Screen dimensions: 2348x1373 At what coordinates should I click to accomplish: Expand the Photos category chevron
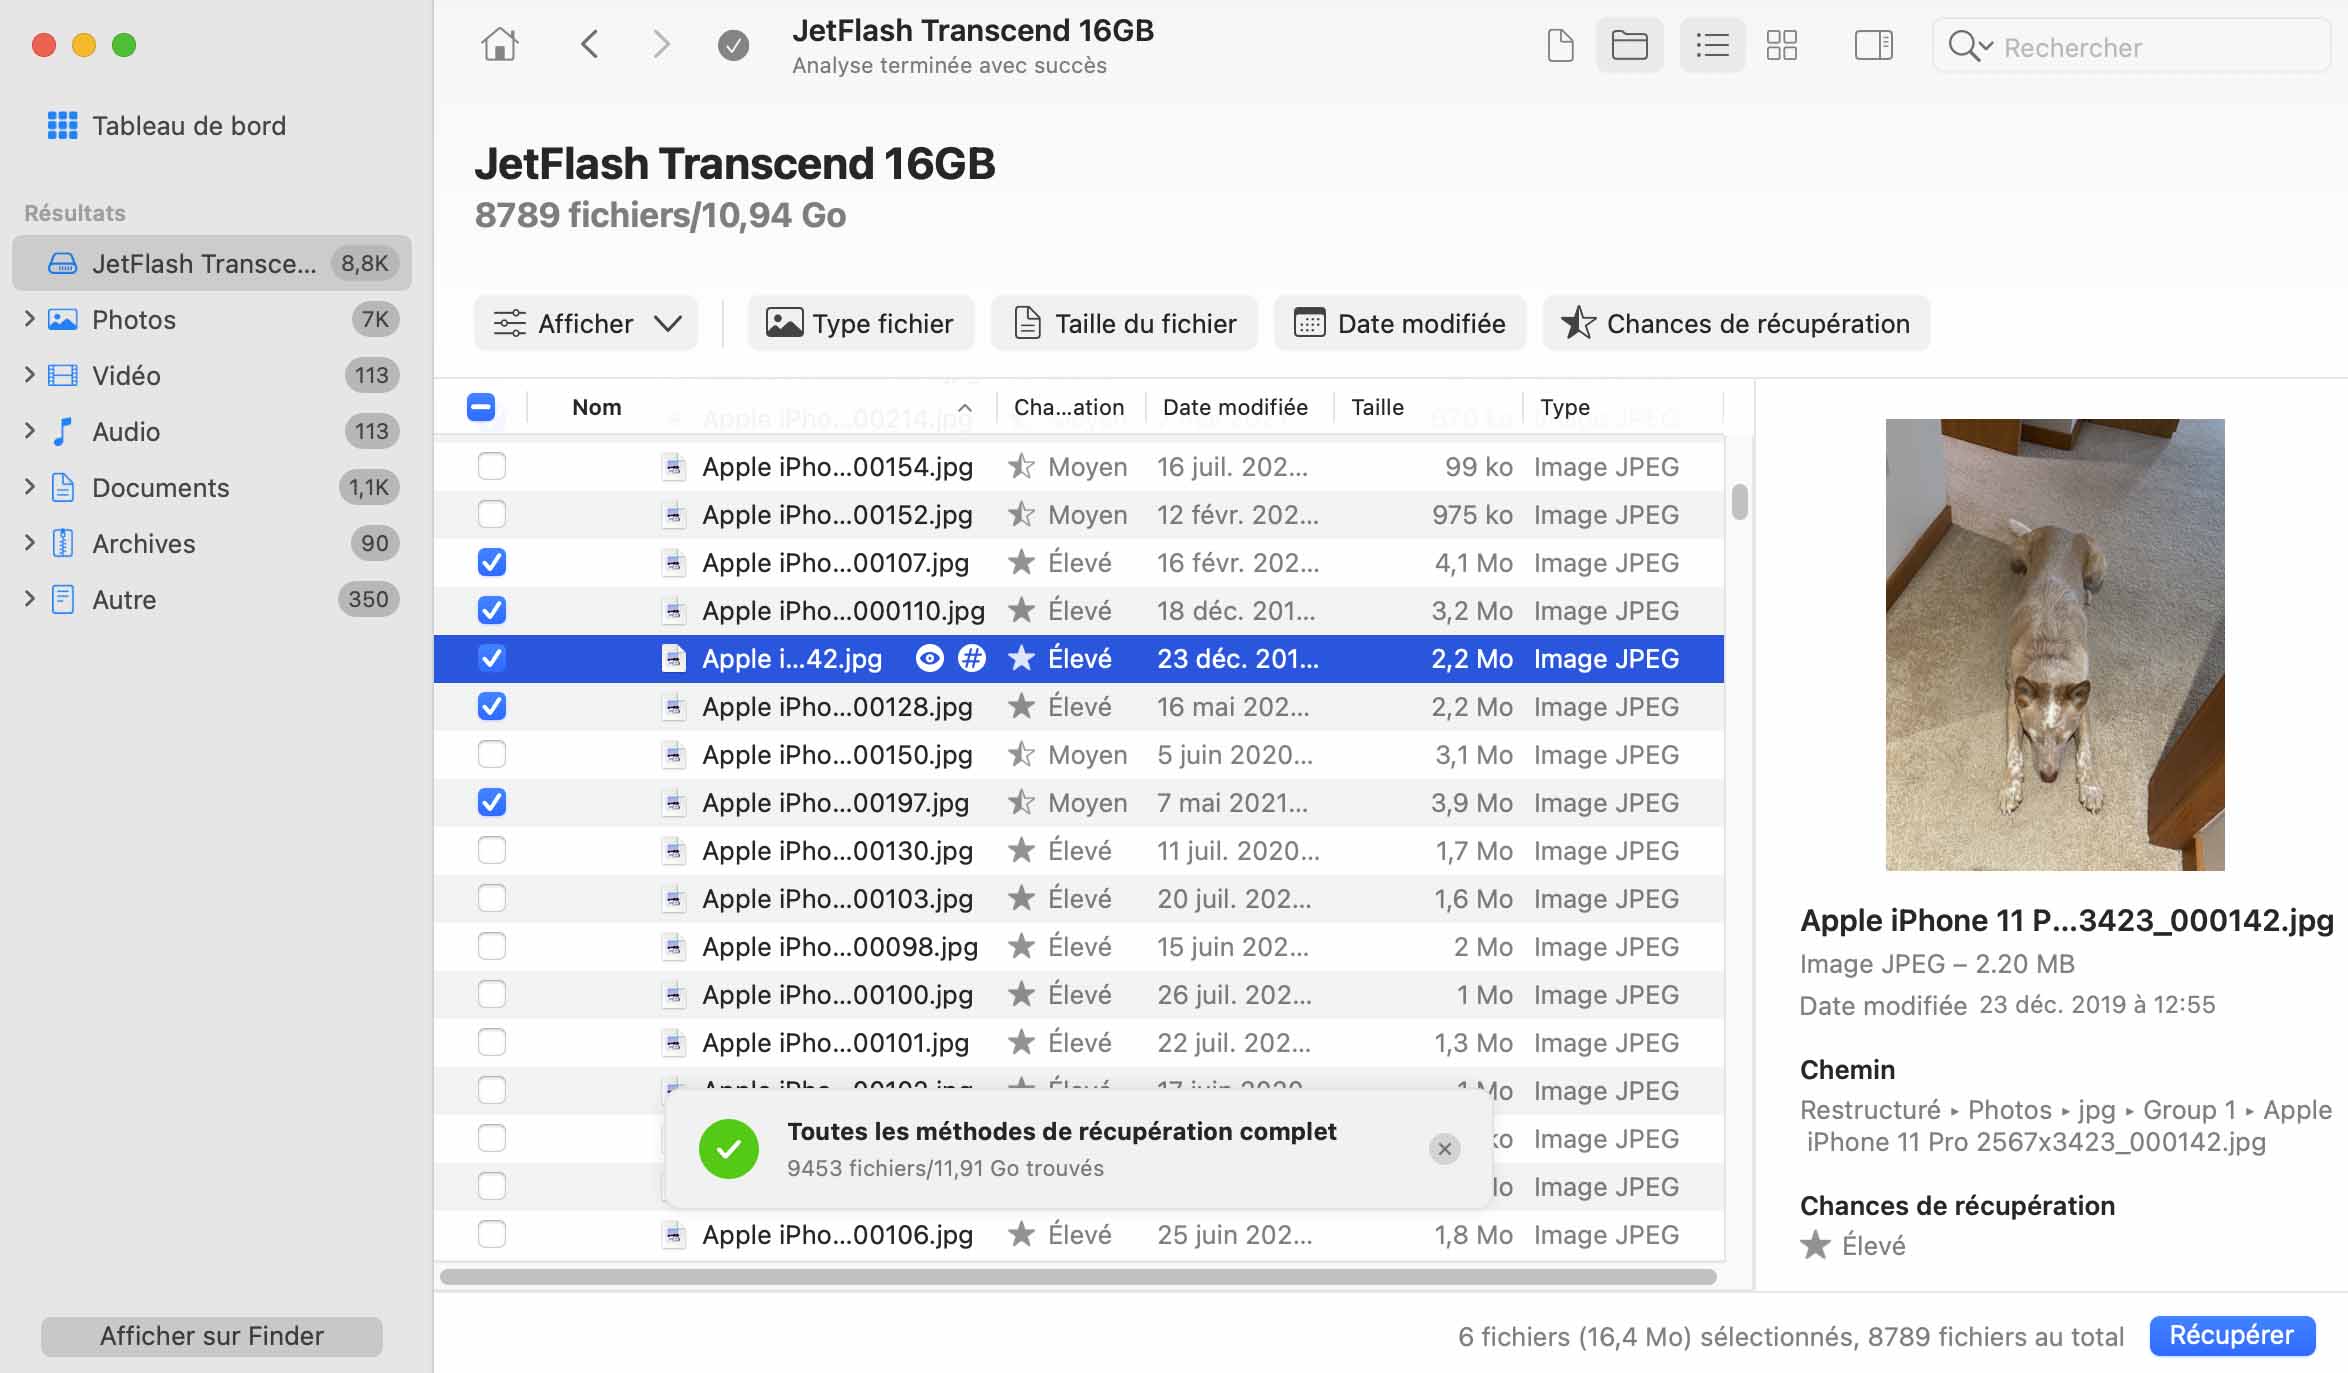tap(29, 319)
